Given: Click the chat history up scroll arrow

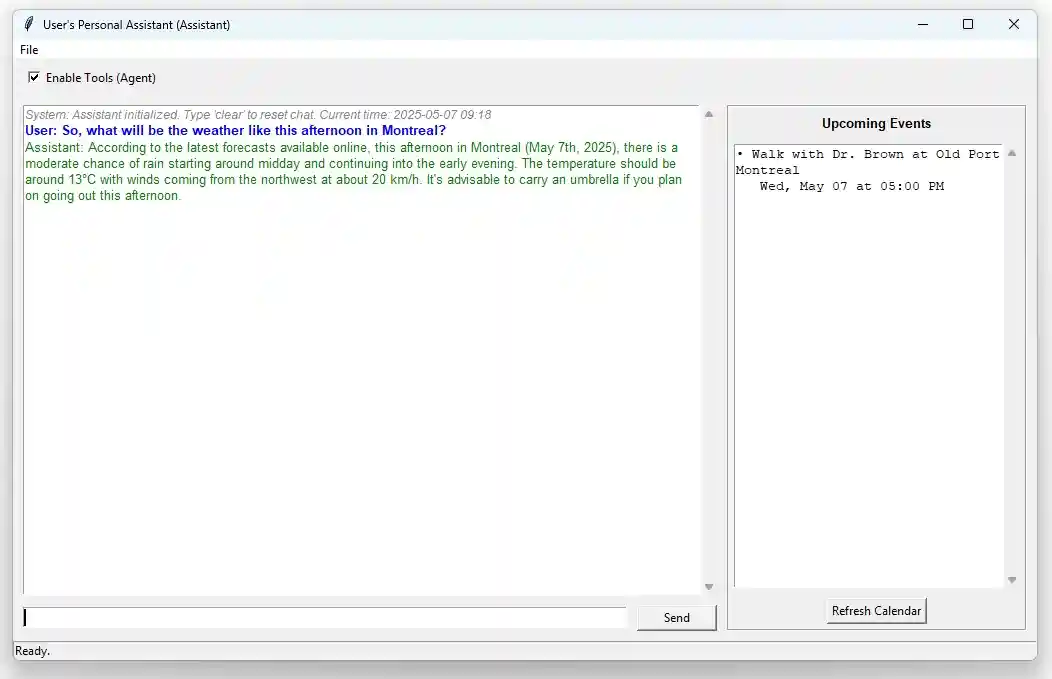Looking at the screenshot, I should point(709,112).
